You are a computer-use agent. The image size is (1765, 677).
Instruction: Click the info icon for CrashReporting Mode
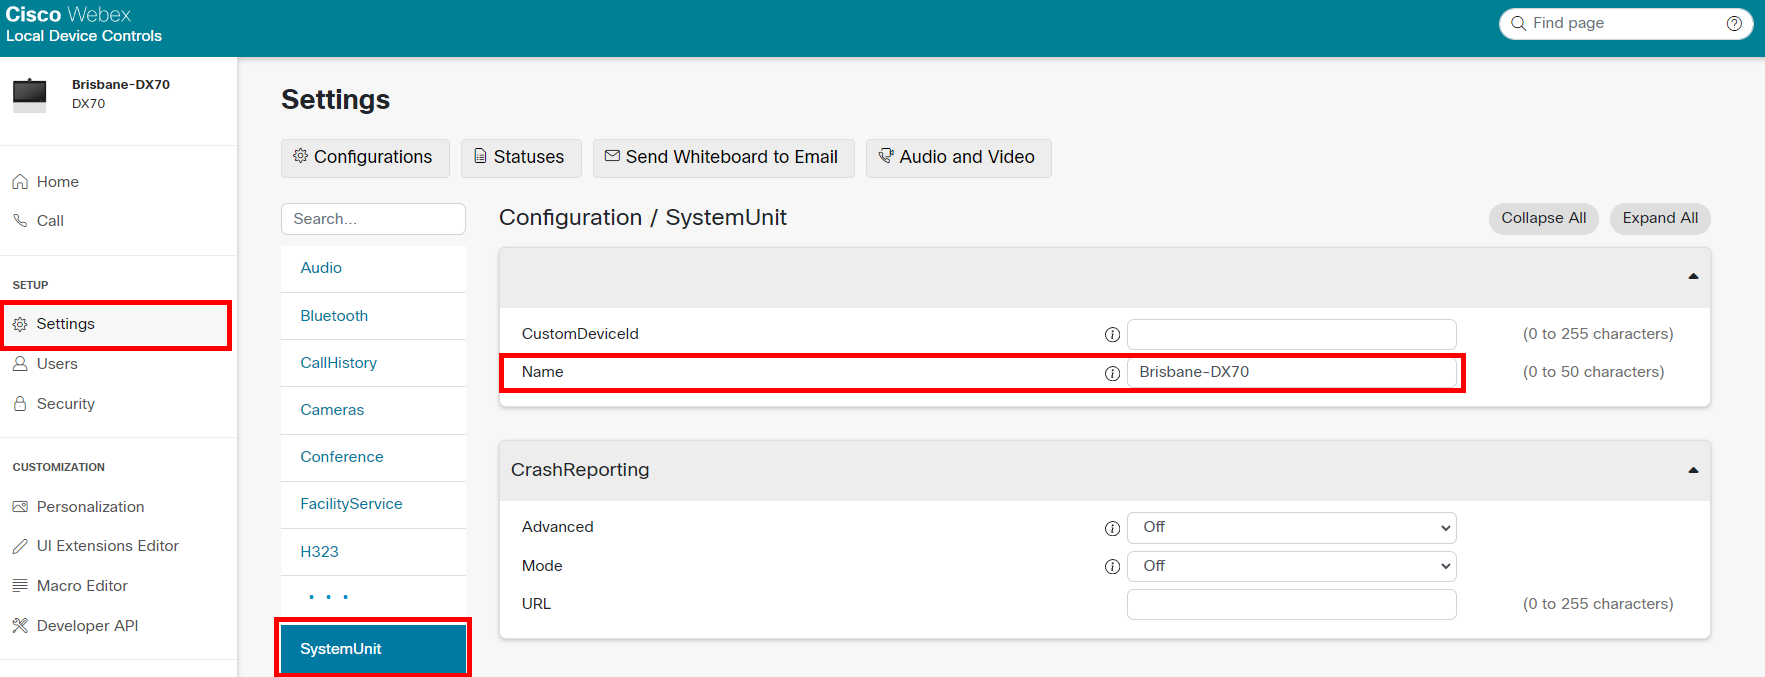[x=1111, y=567]
